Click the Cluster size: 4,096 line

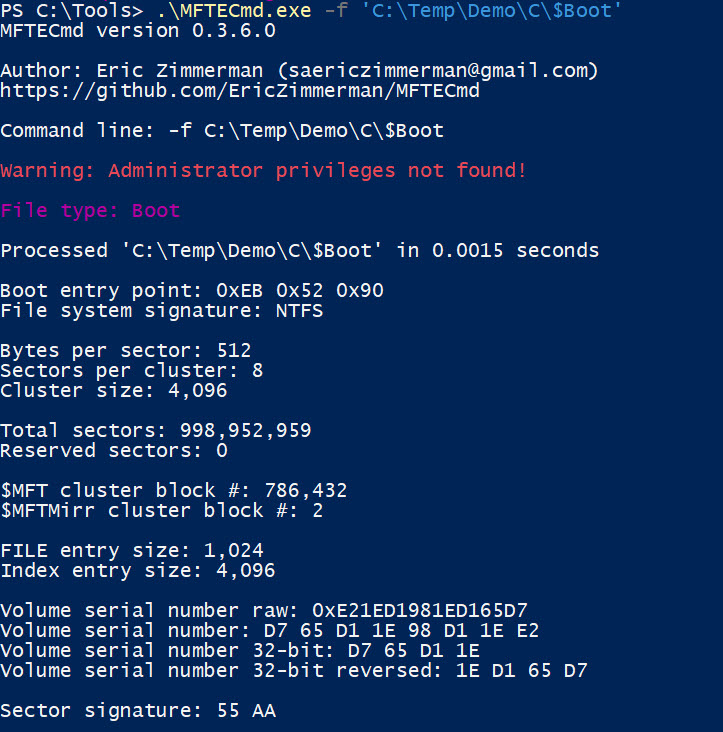113,391
